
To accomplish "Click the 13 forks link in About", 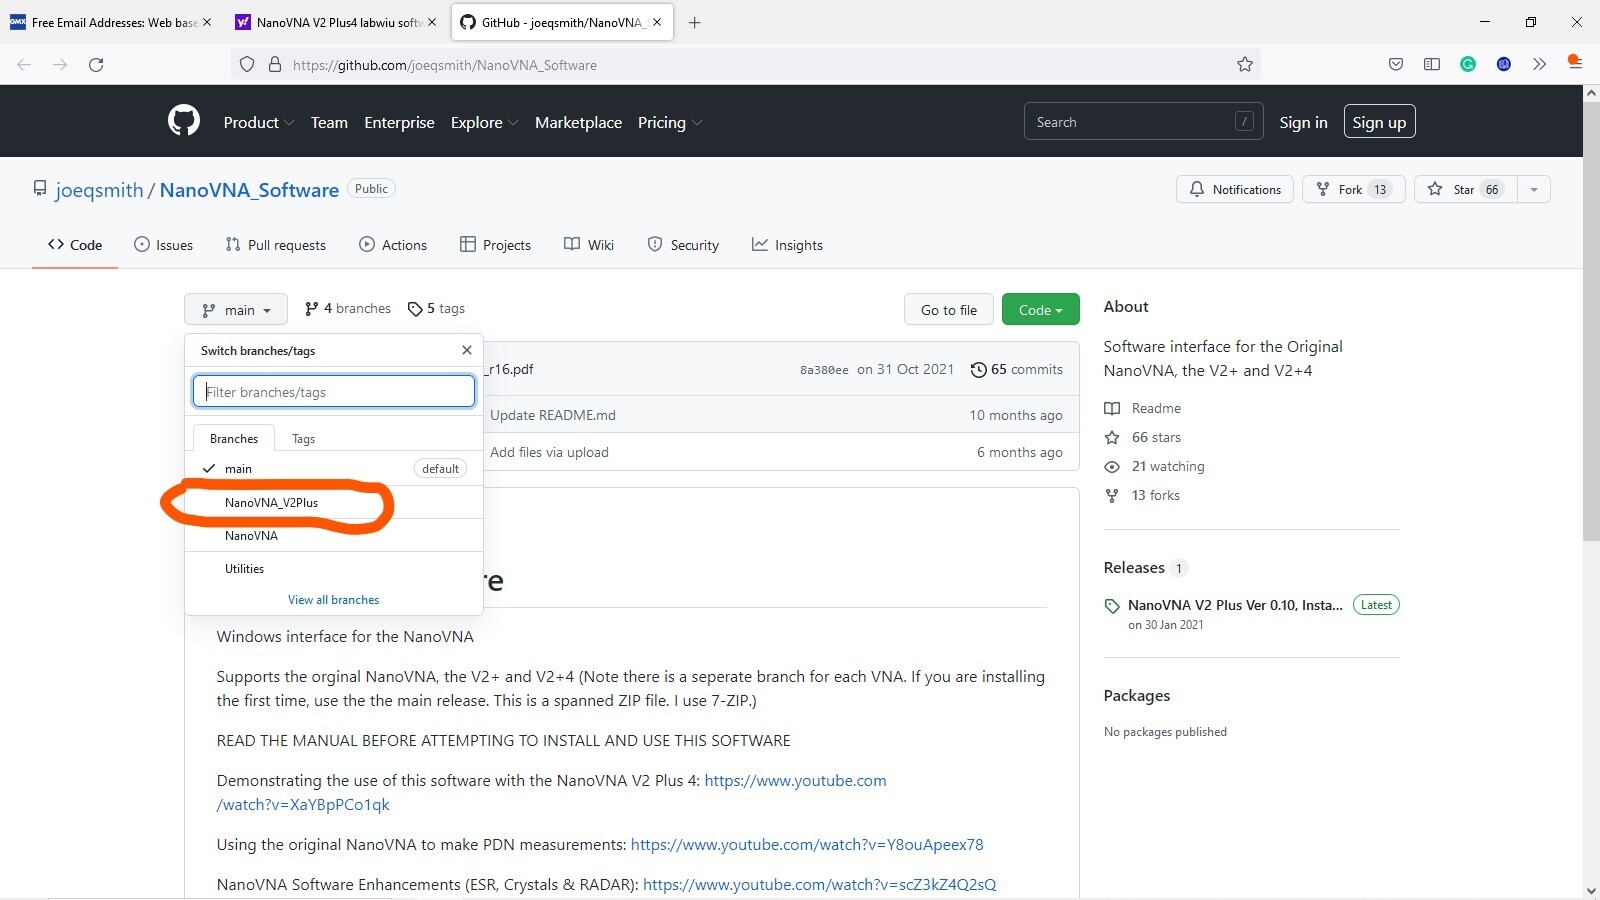I will [x=1142, y=495].
